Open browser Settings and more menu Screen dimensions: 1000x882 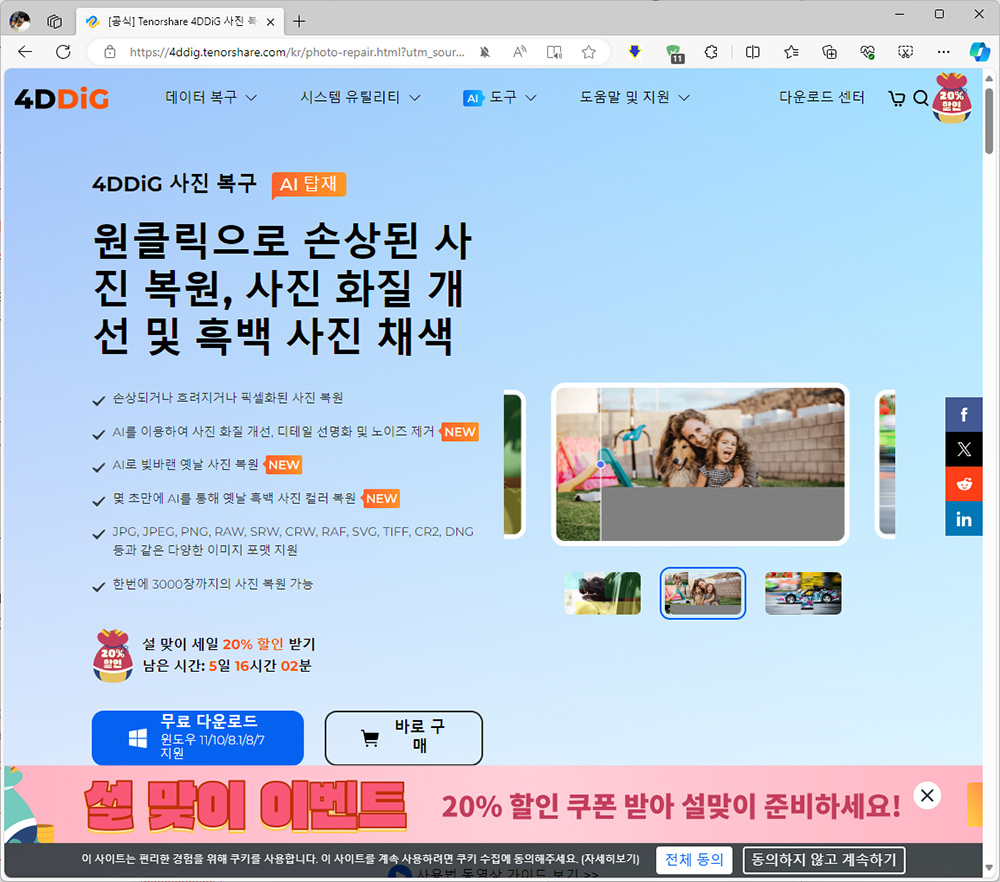click(x=944, y=52)
